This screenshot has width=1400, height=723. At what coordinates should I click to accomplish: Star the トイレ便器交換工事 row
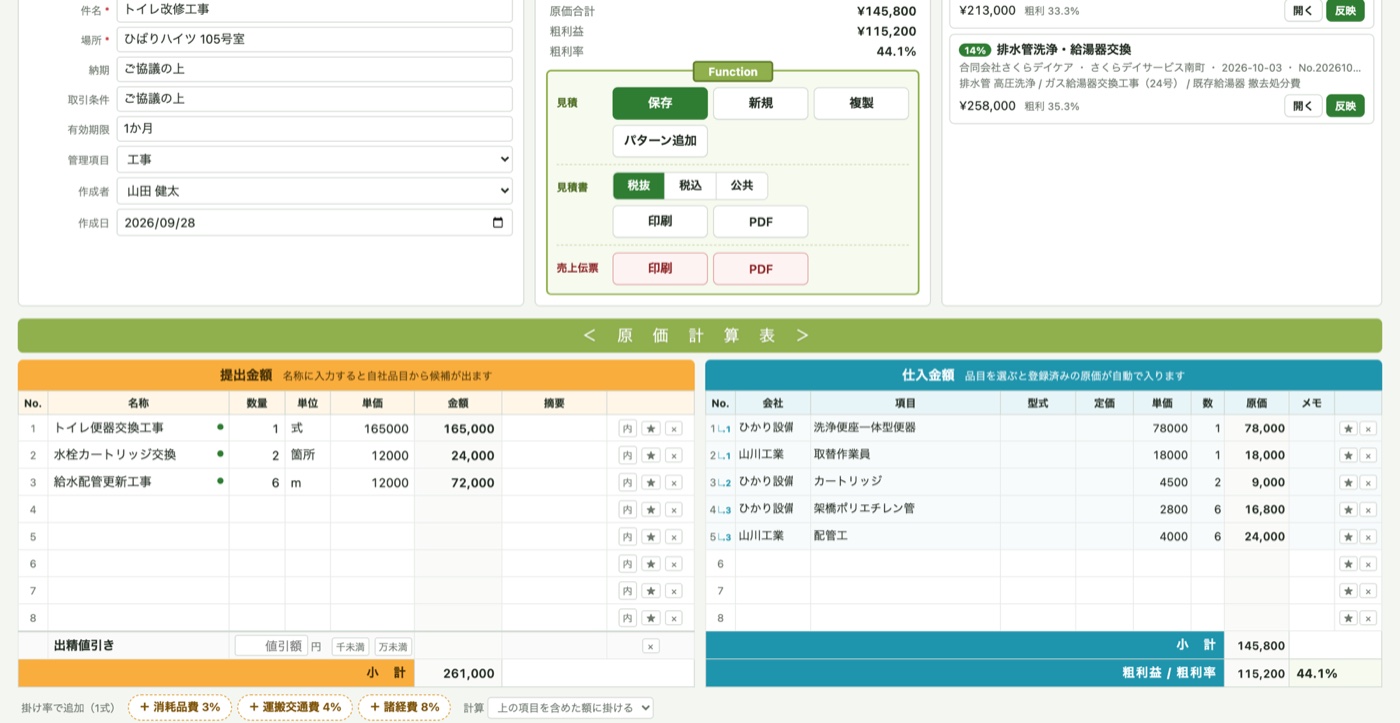coord(651,428)
